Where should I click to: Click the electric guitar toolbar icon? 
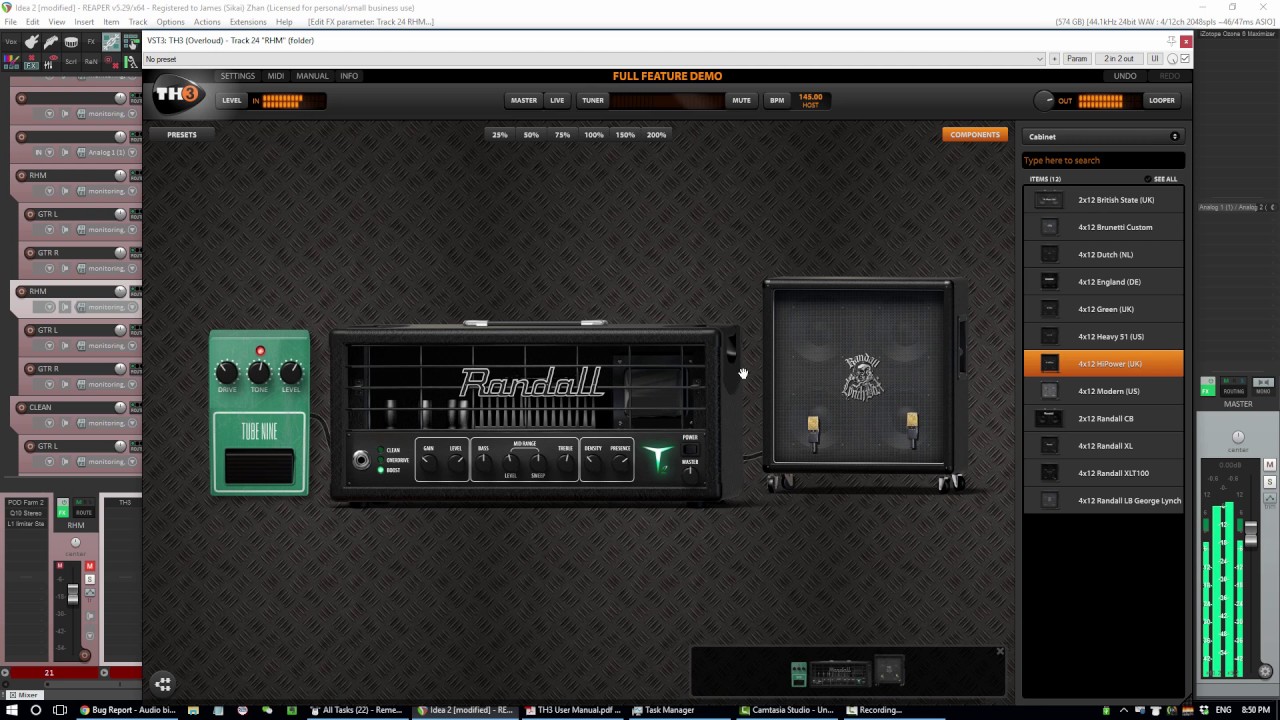coord(31,42)
